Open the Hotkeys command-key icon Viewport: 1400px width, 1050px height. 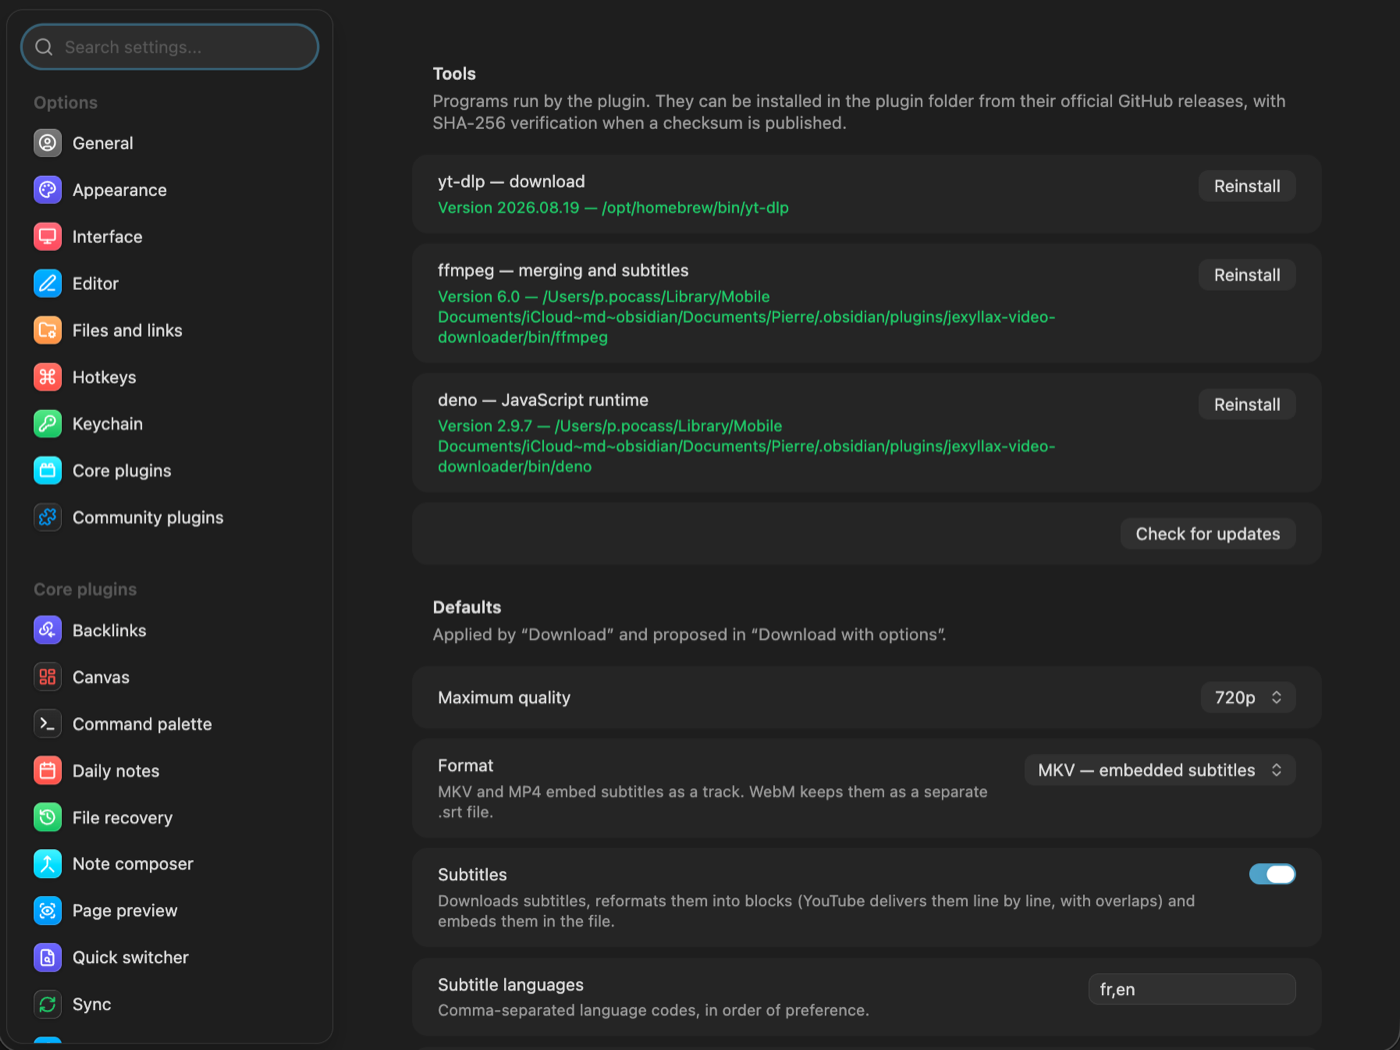coord(48,377)
